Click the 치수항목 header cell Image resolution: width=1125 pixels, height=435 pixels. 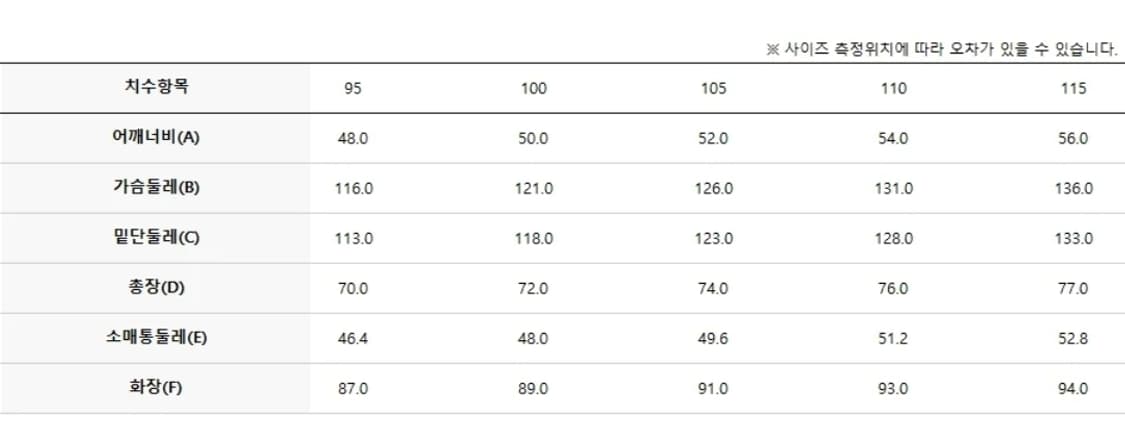[156, 87]
